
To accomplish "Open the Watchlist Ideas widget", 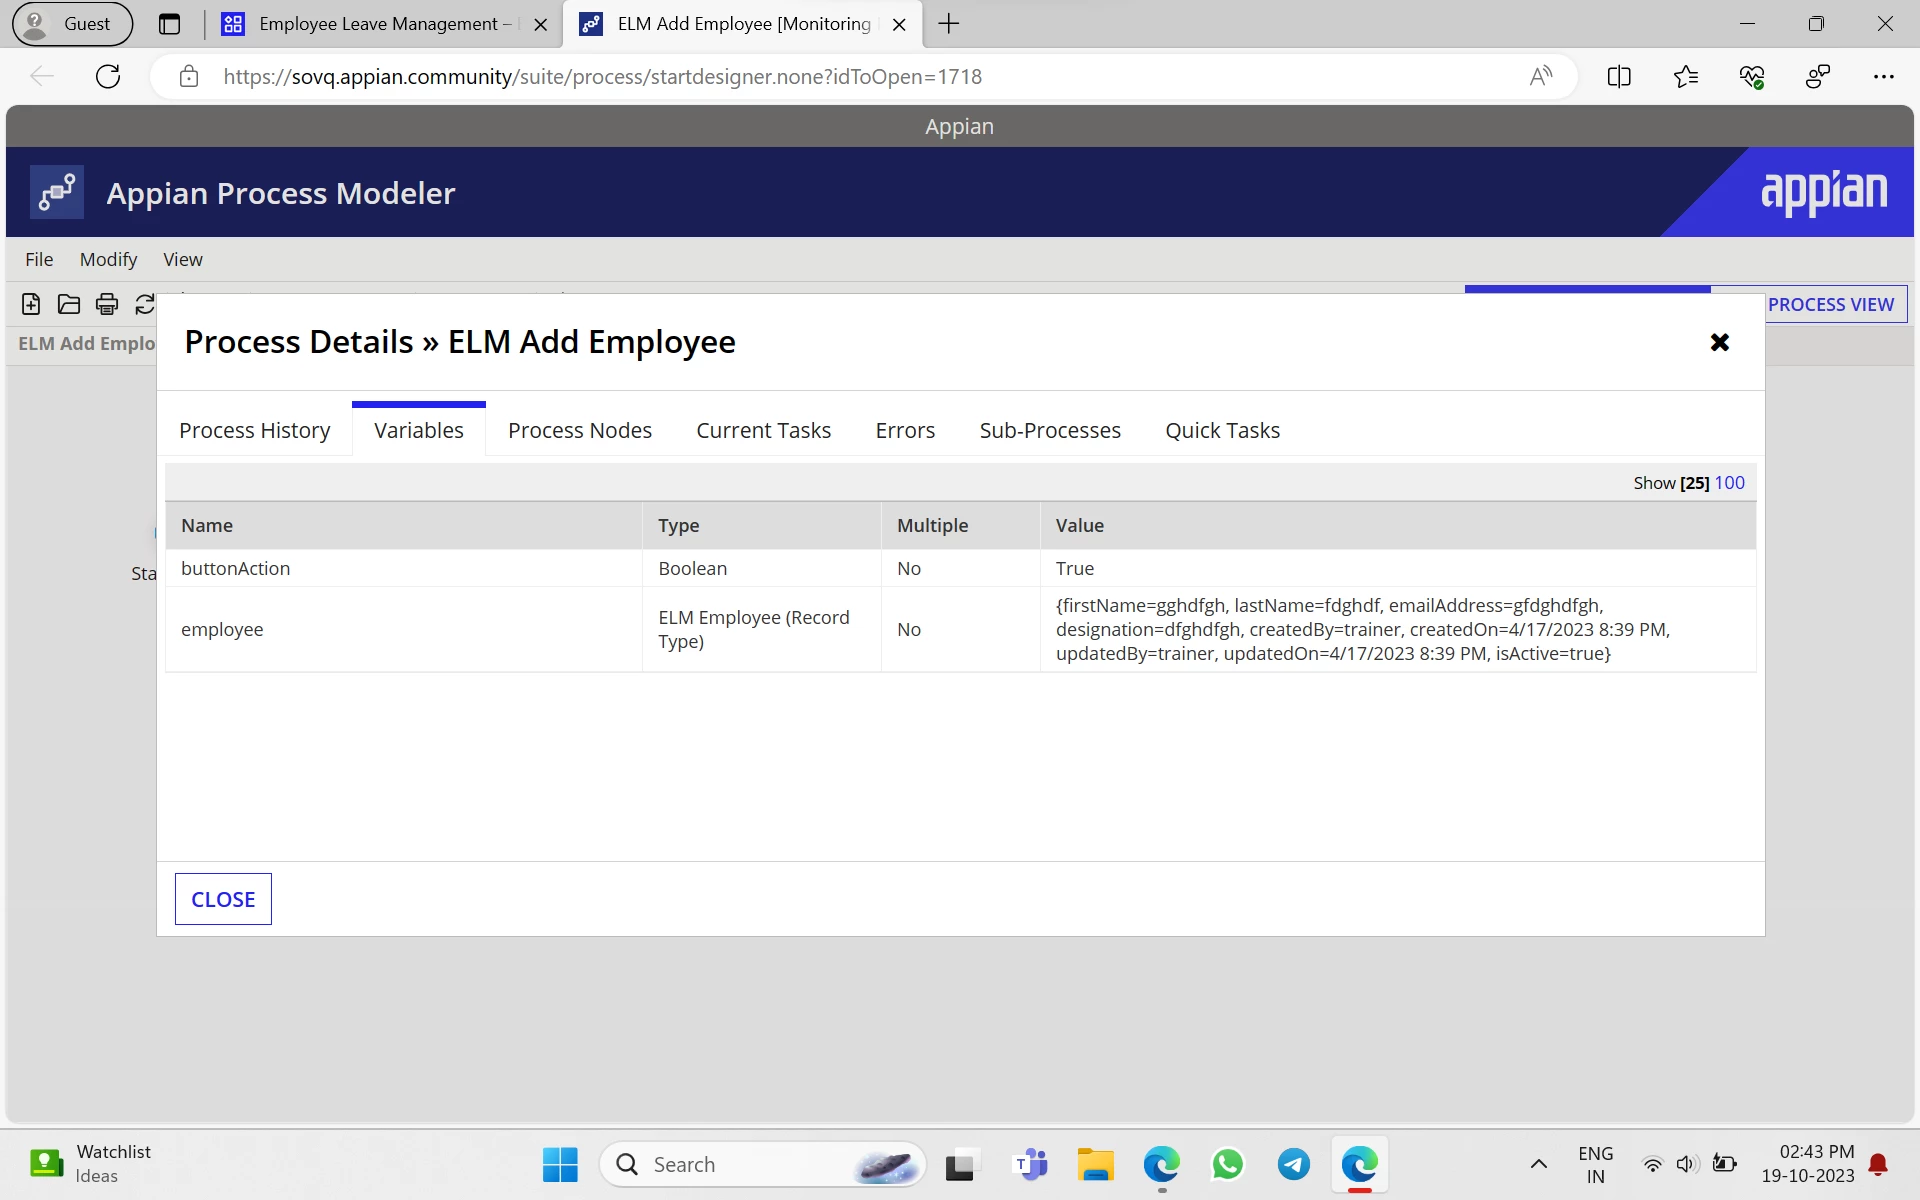I will pyautogui.click(x=90, y=1164).
